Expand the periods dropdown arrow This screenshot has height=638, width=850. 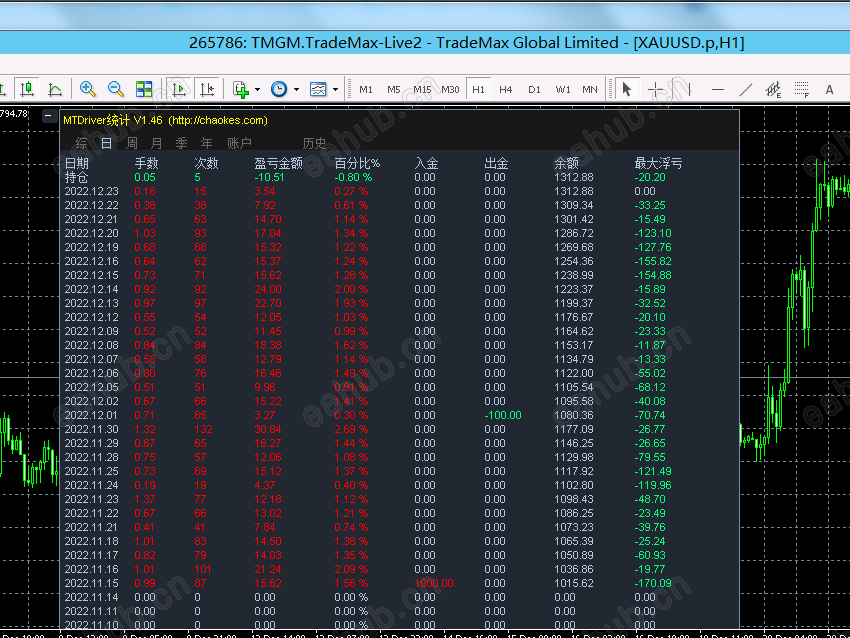[297, 89]
